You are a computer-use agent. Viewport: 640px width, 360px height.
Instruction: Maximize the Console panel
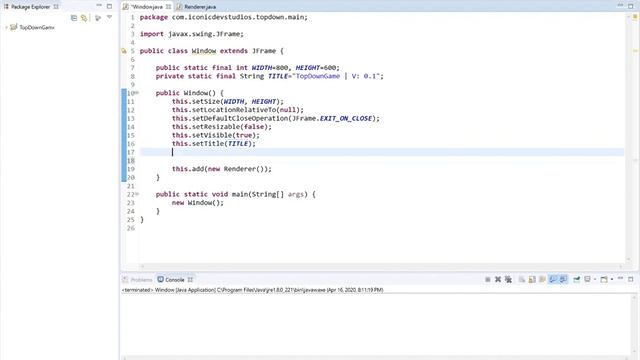click(x=631, y=280)
